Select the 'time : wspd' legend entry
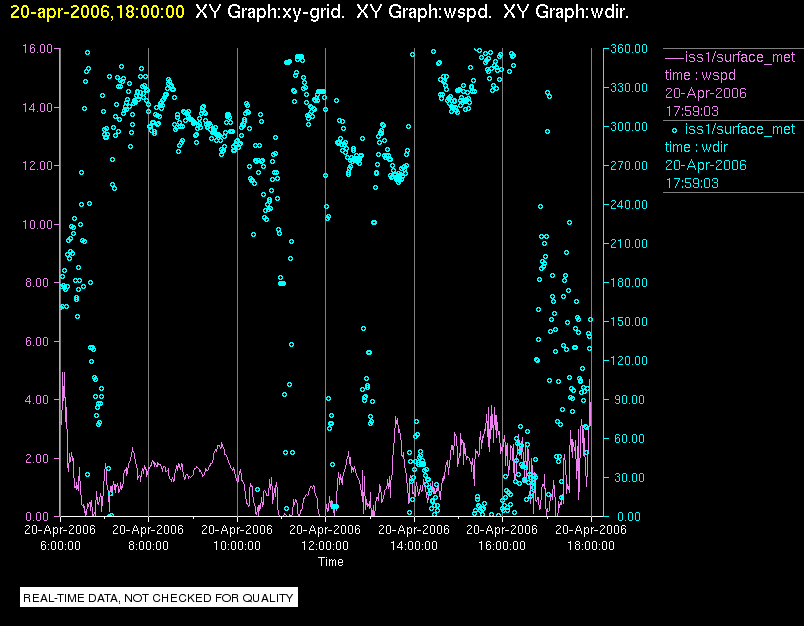This screenshot has height=626, width=804. coord(699,75)
